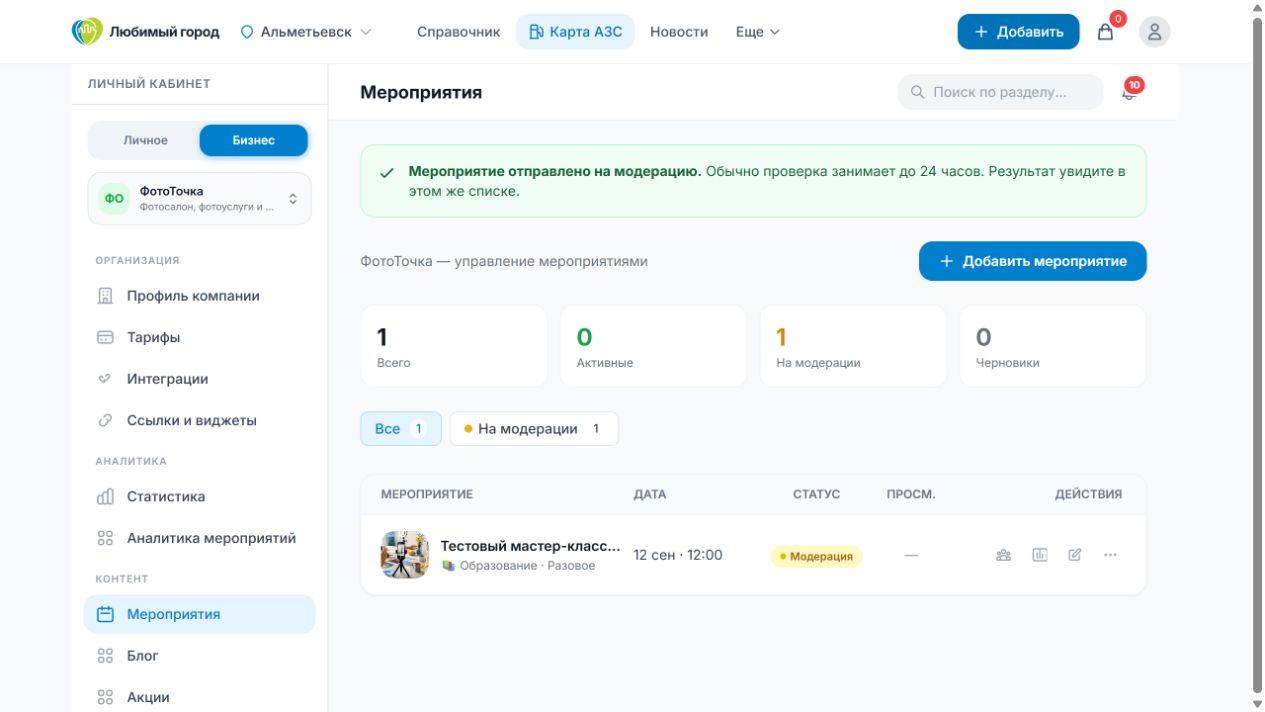Click the На модерации counter card
1265x712 pixels.
click(x=853, y=346)
